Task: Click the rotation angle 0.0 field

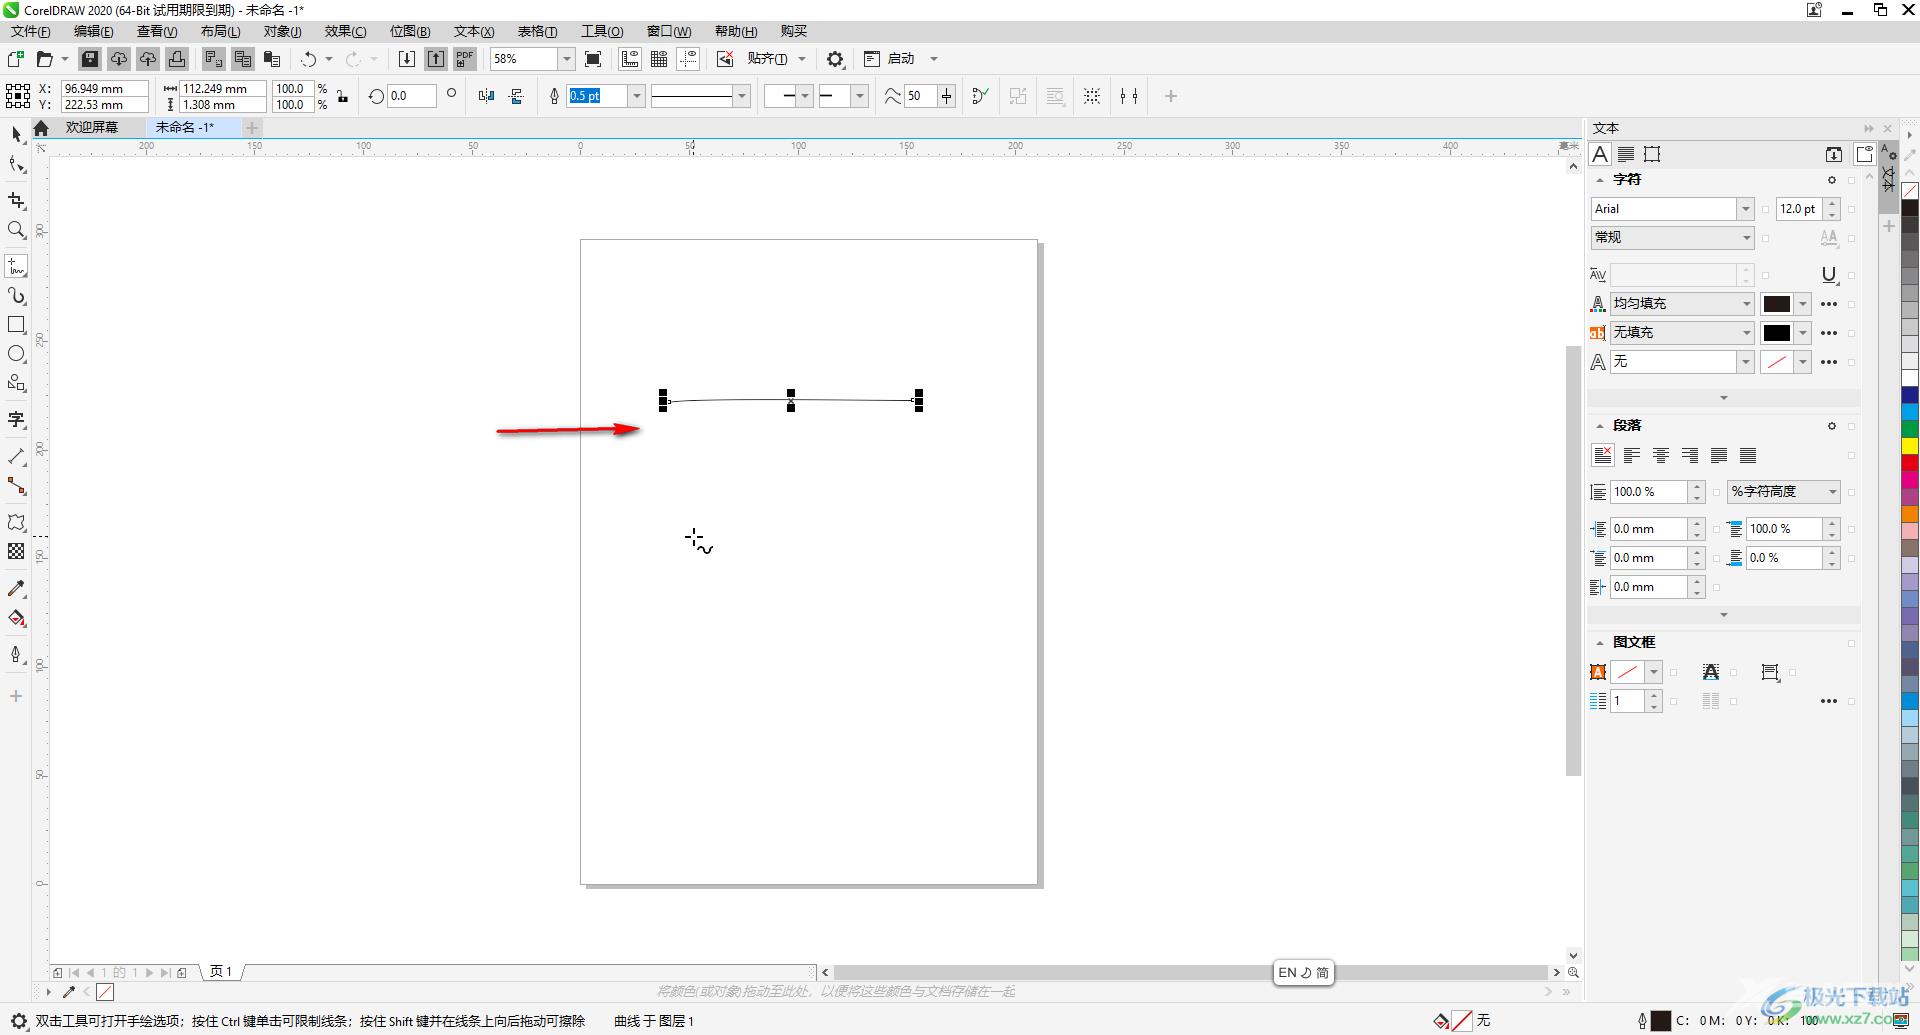Action: point(410,96)
